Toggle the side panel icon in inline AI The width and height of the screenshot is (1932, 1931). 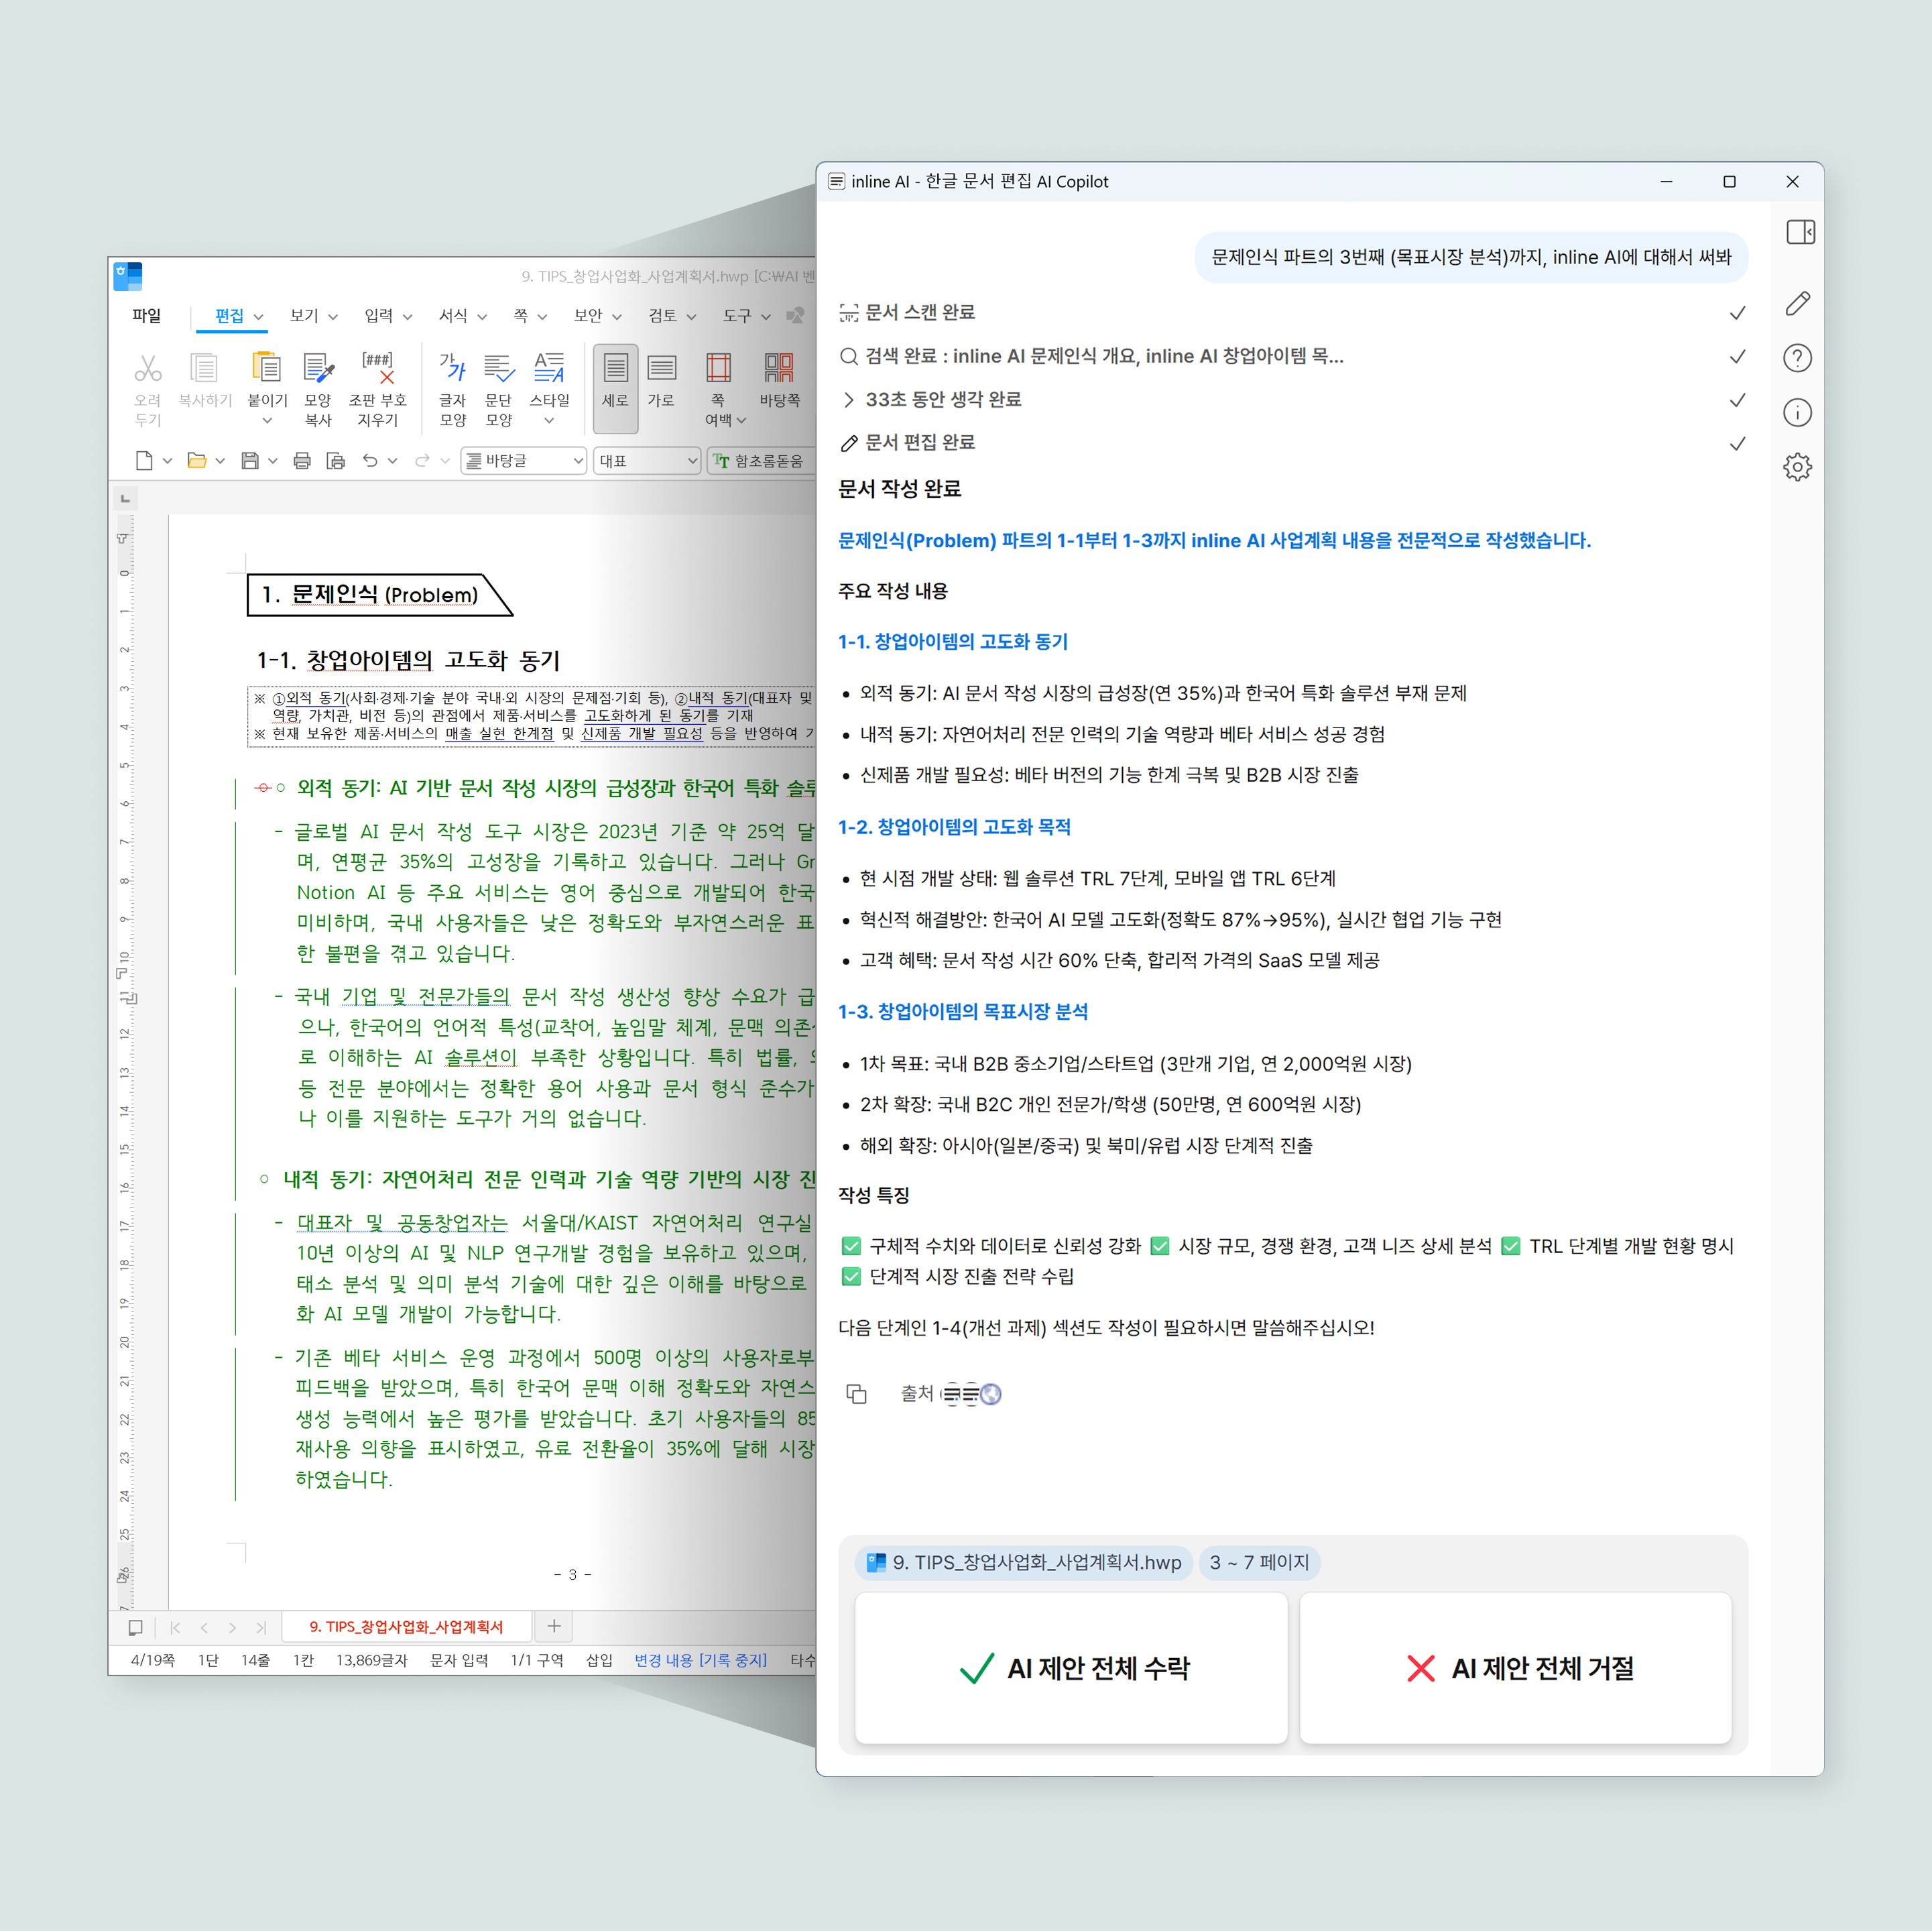[1801, 232]
